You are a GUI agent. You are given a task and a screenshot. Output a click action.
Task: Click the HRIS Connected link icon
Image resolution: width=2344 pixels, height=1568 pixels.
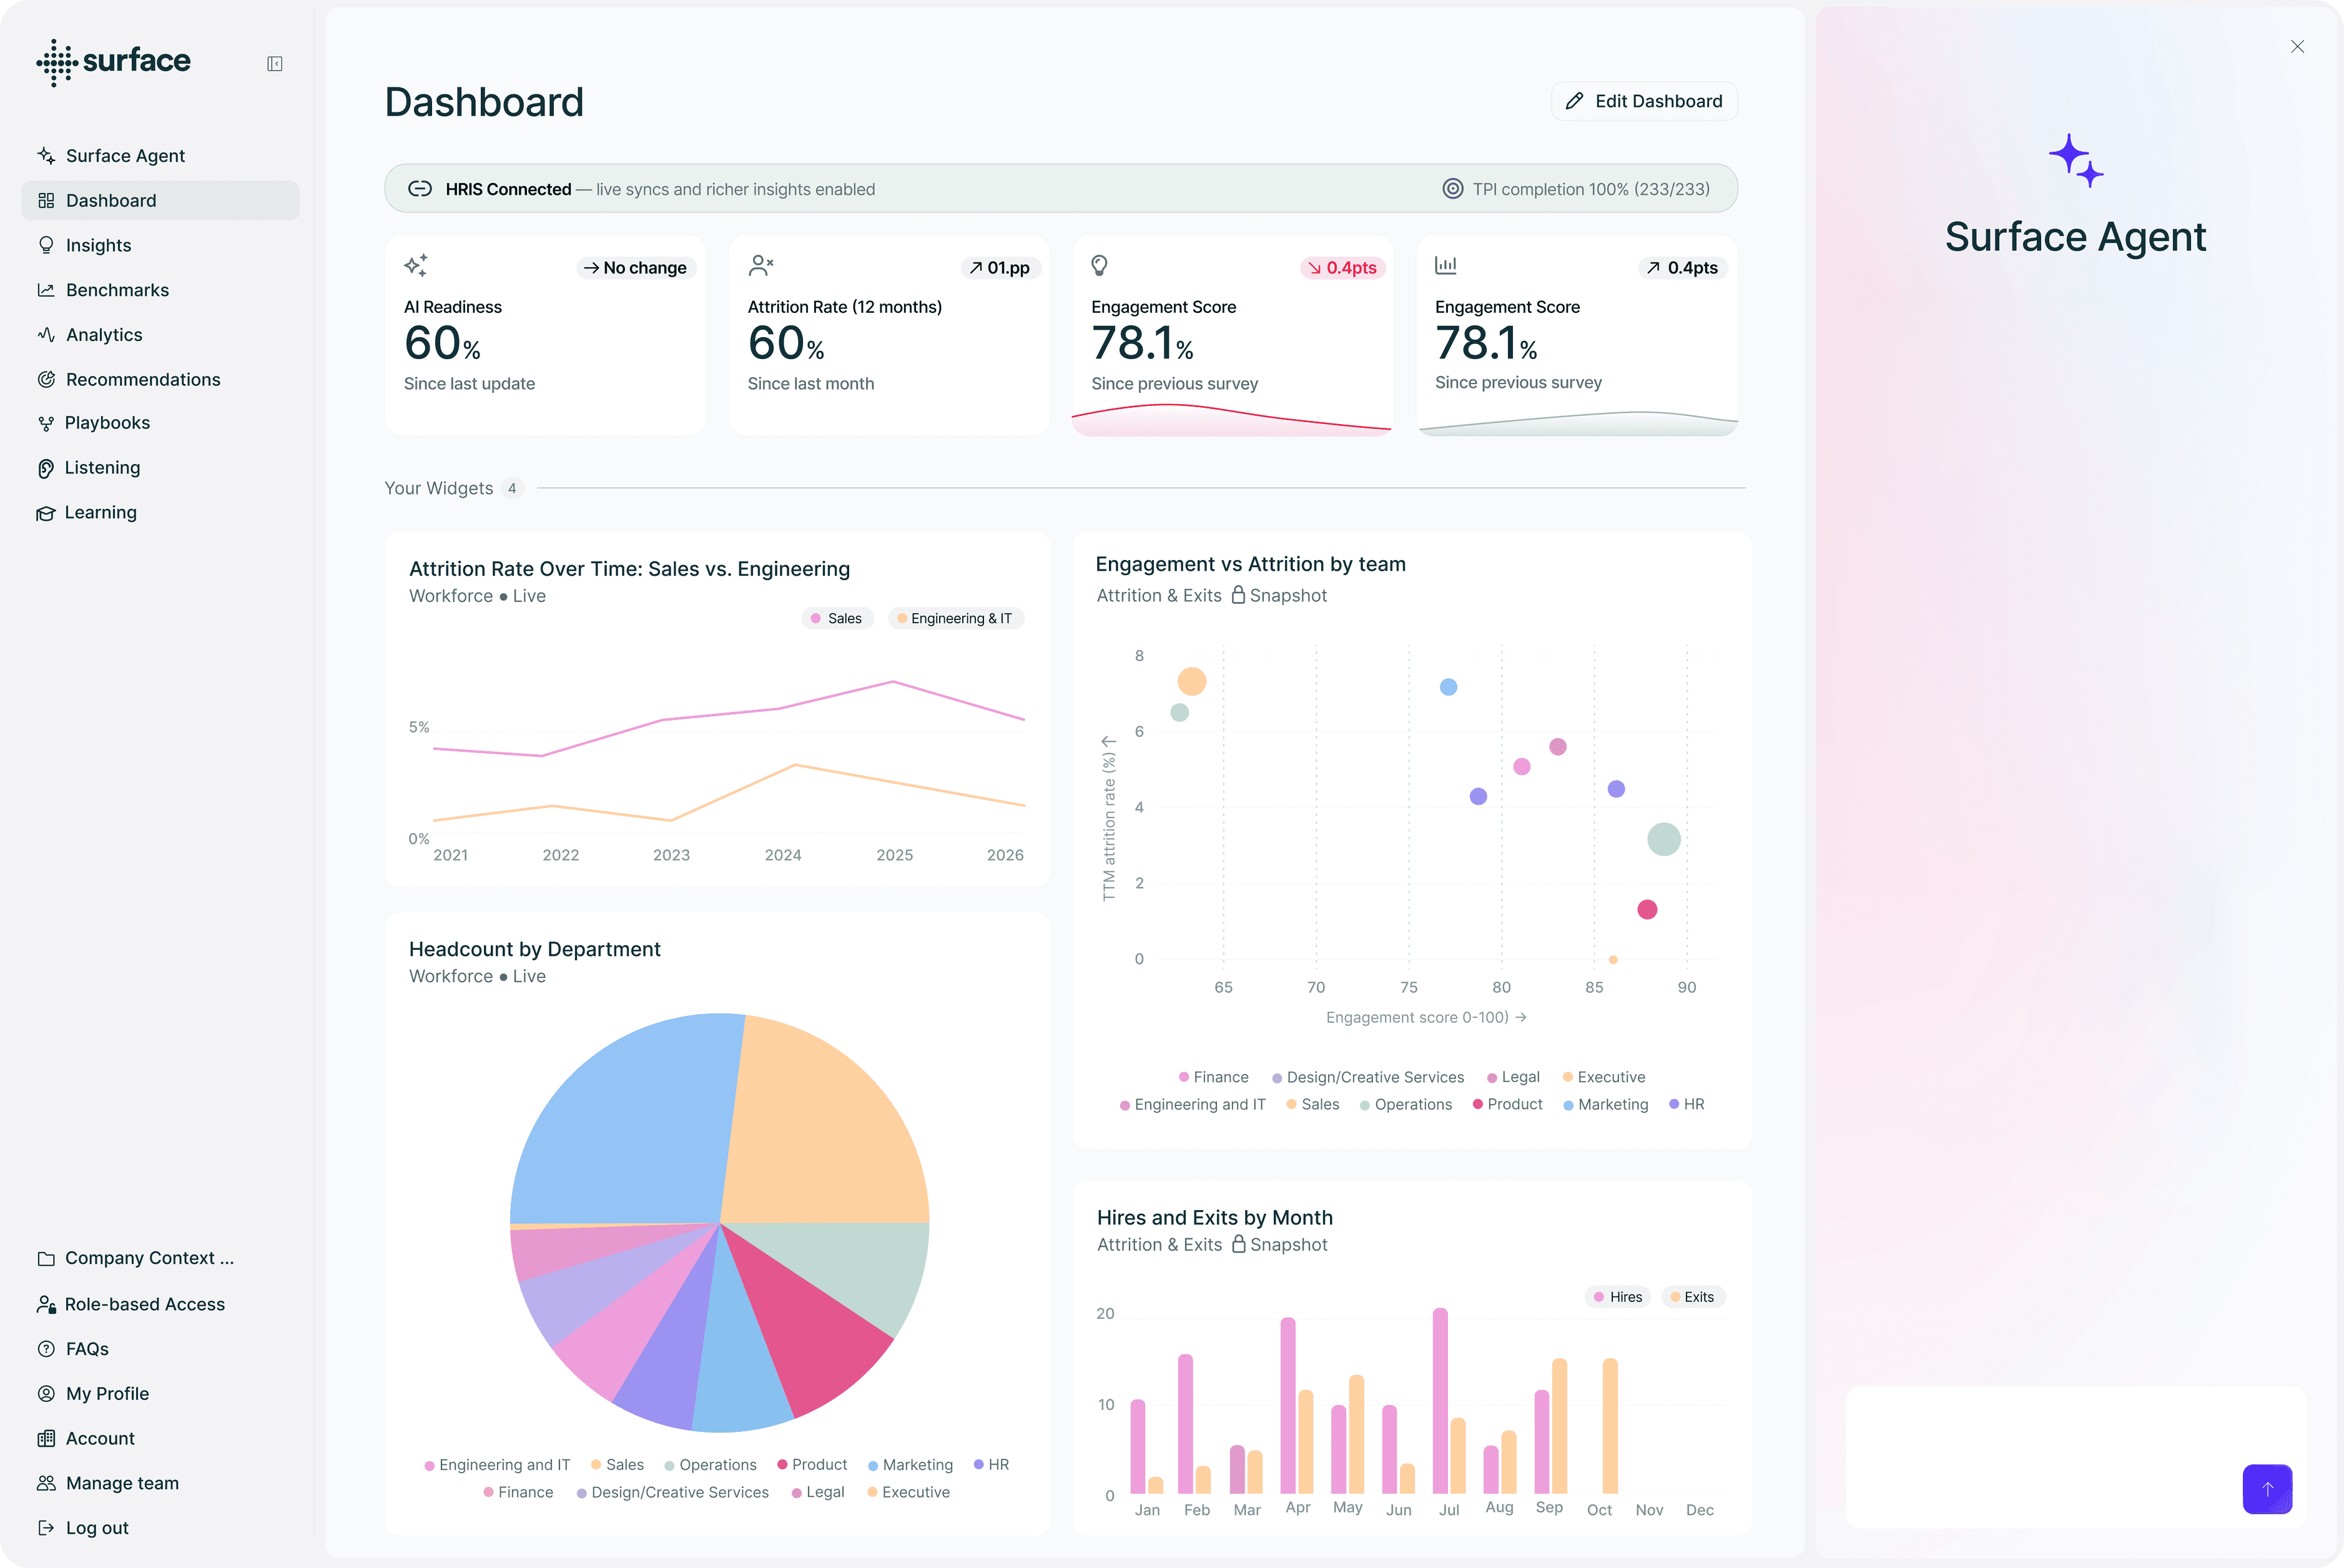coord(420,189)
